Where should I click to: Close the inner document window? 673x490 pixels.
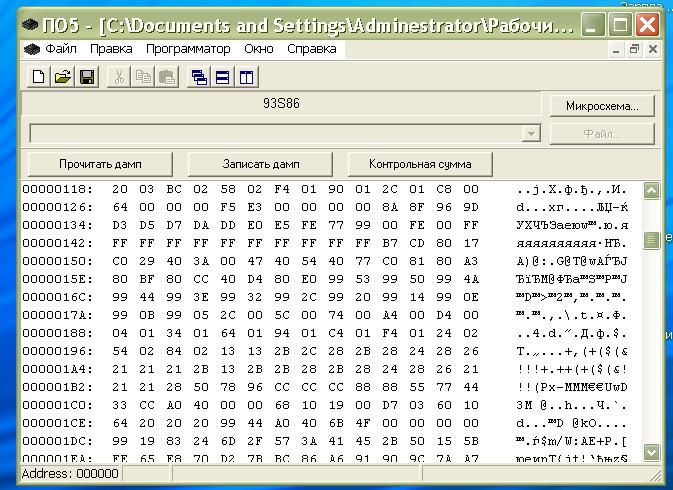click(x=653, y=50)
